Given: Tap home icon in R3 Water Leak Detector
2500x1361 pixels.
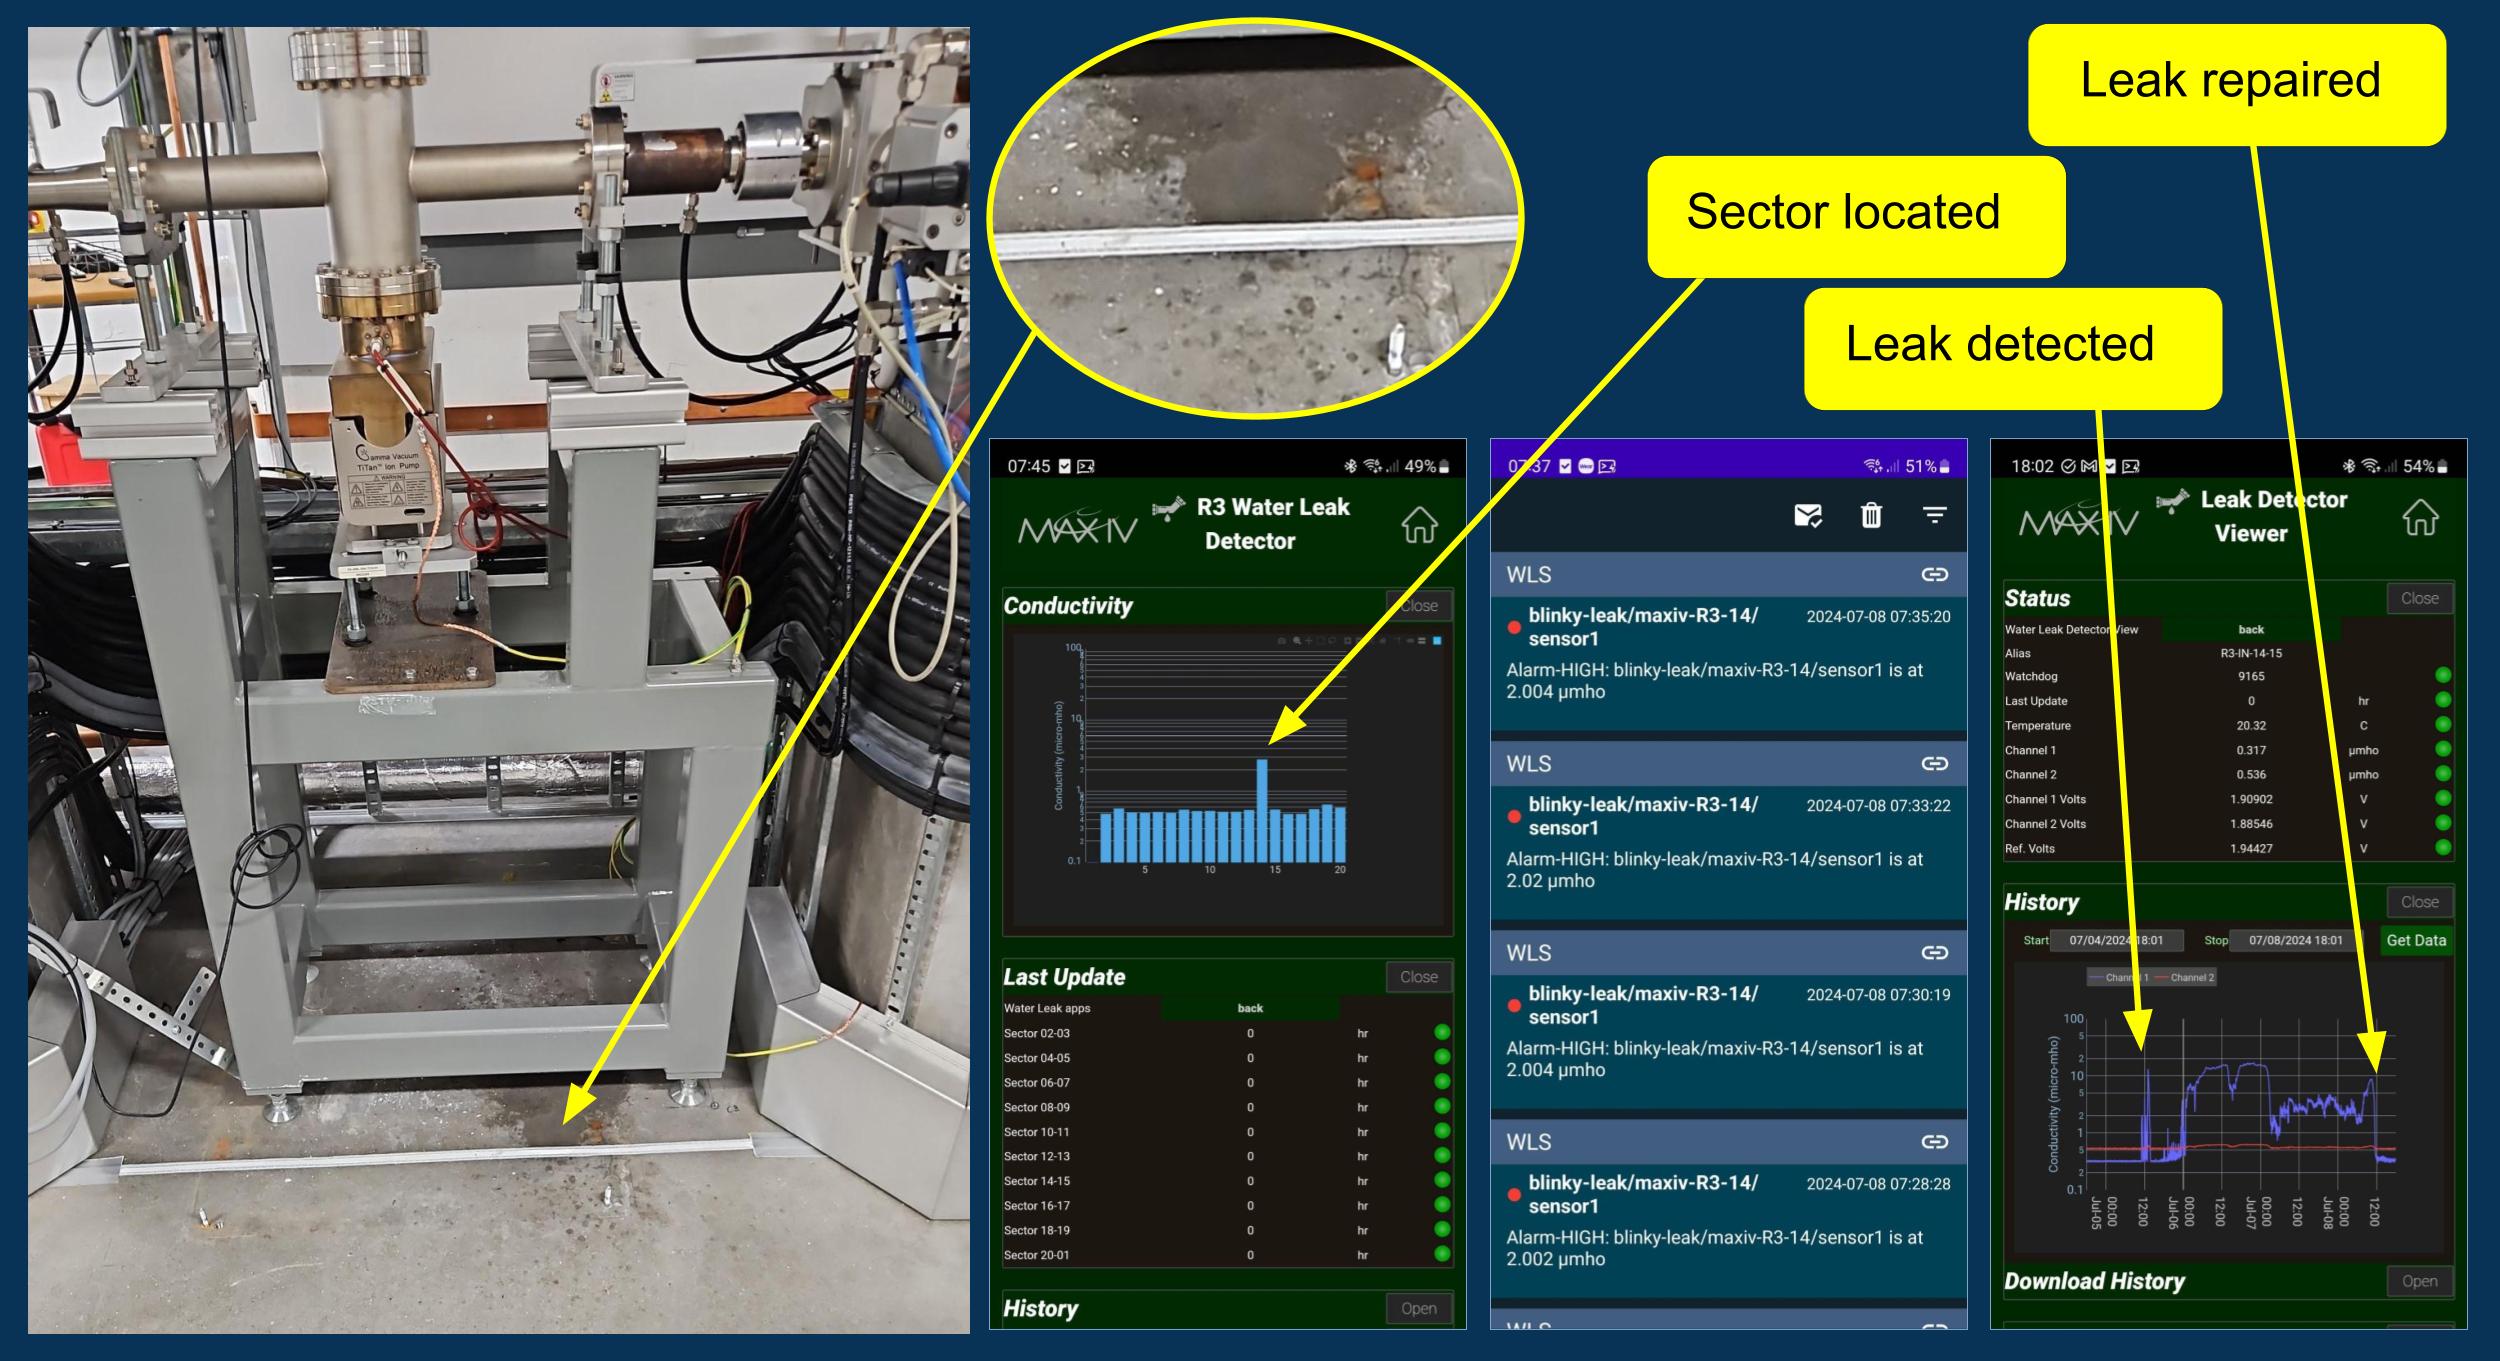Looking at the screenshot, I should (x=1419, y=524).
